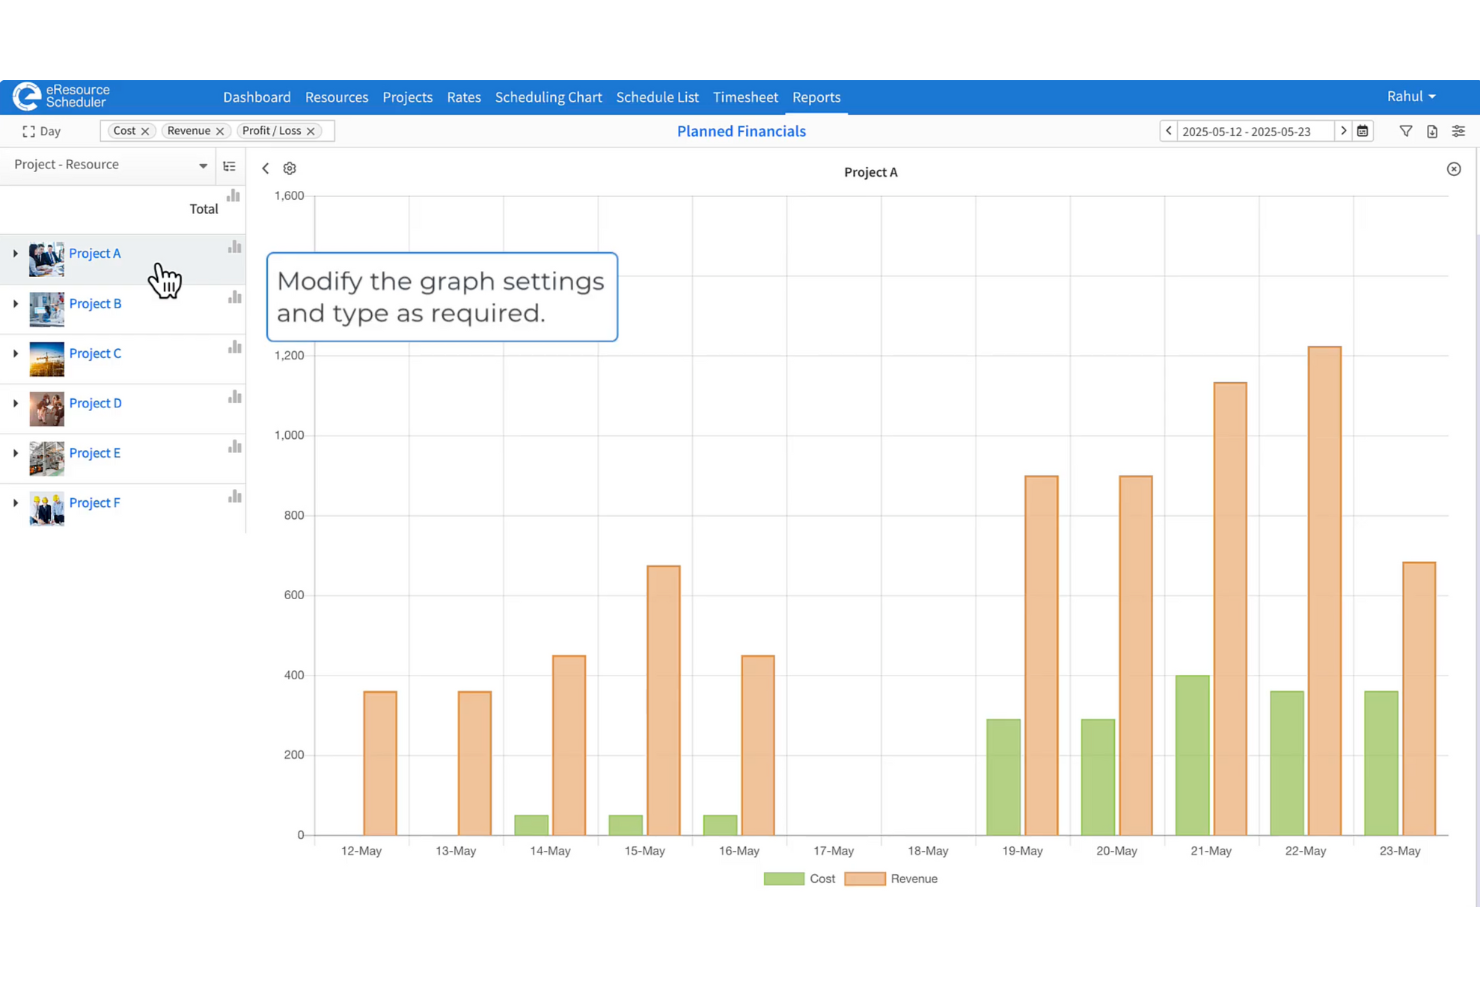The height and width of the screenshot is (987, 1480).
Task: Switch to the Scheduling Chart tab
Action: (x=548, y=97)
